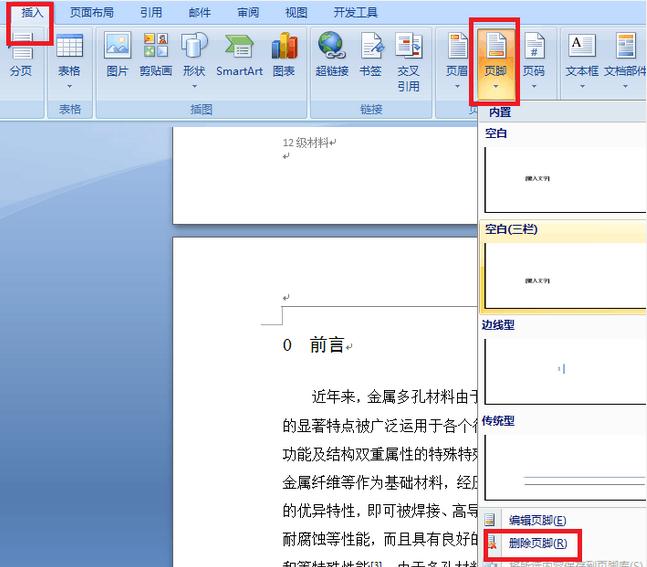
Task: Click the line starting 功能及结构双重属性
Action: (380, 454)
